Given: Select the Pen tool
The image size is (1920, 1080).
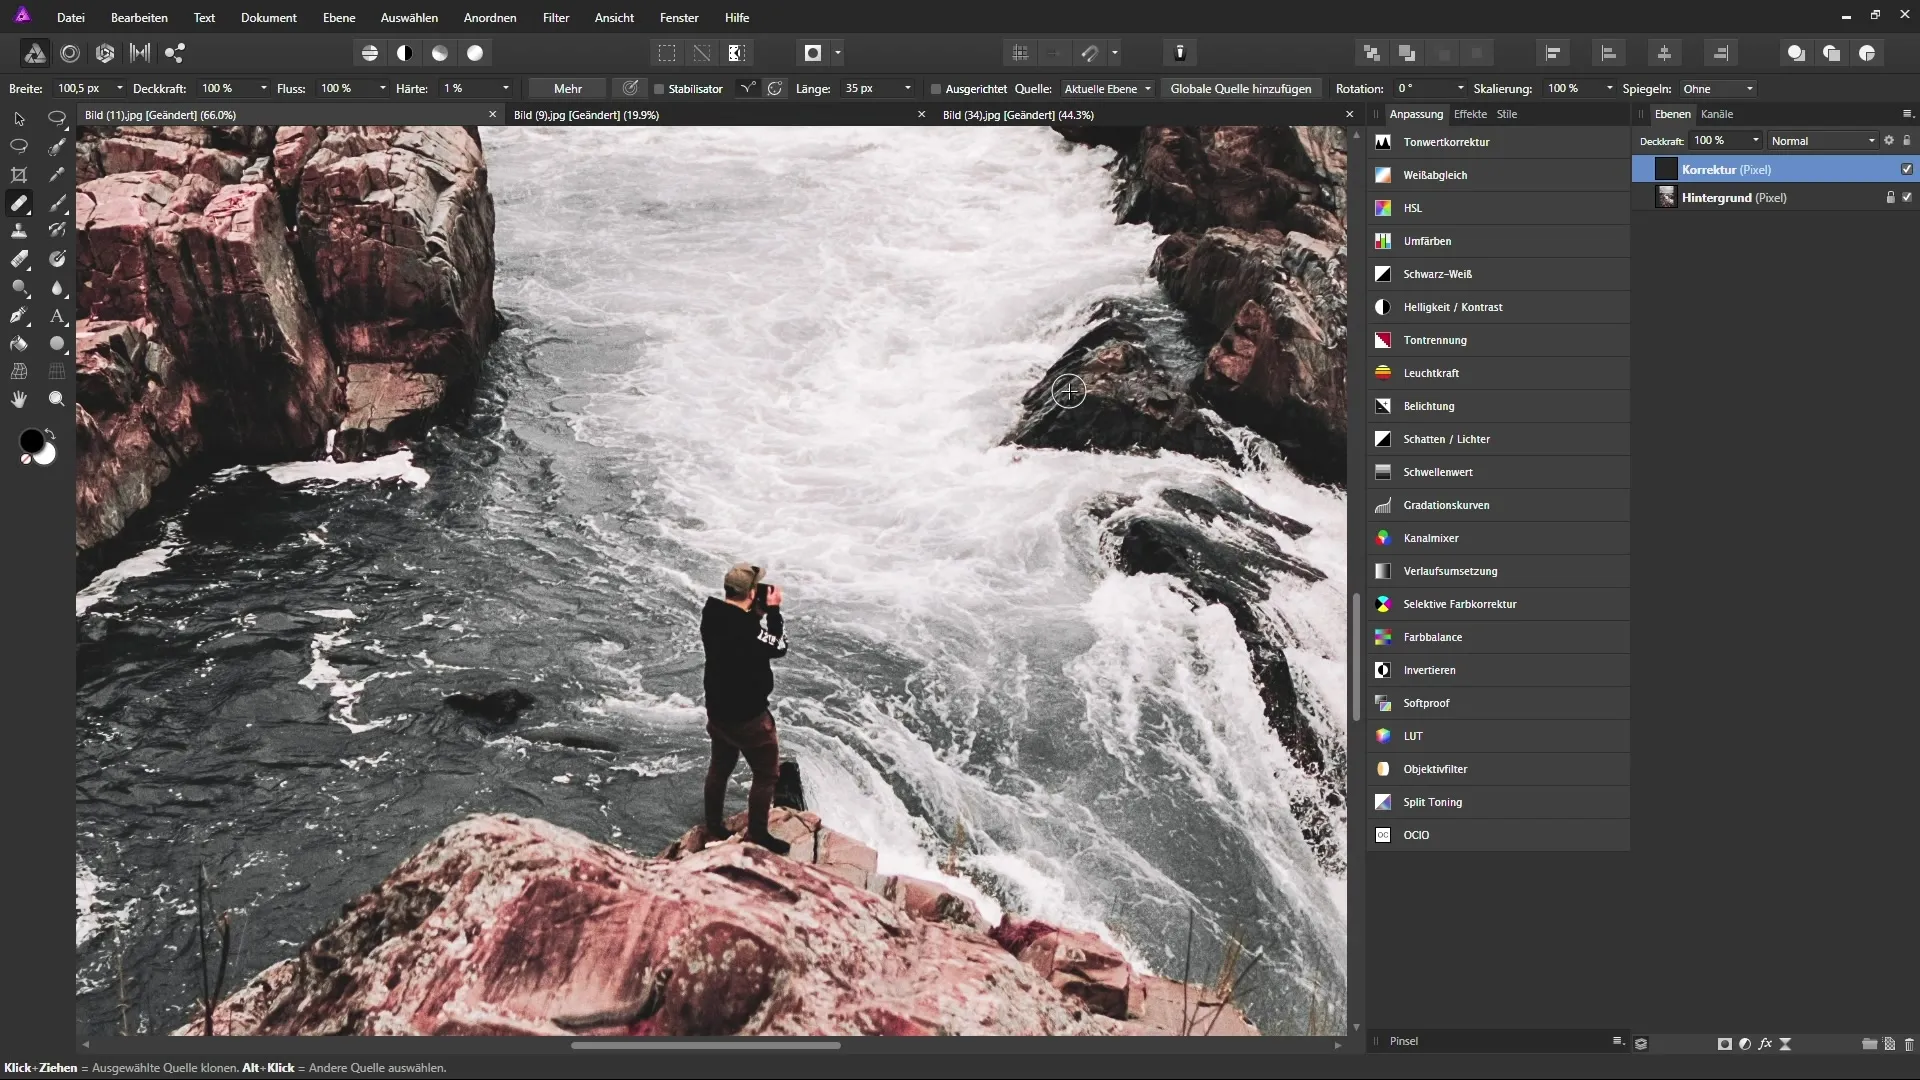Looking at the screenshot, I should pos(19,315).
